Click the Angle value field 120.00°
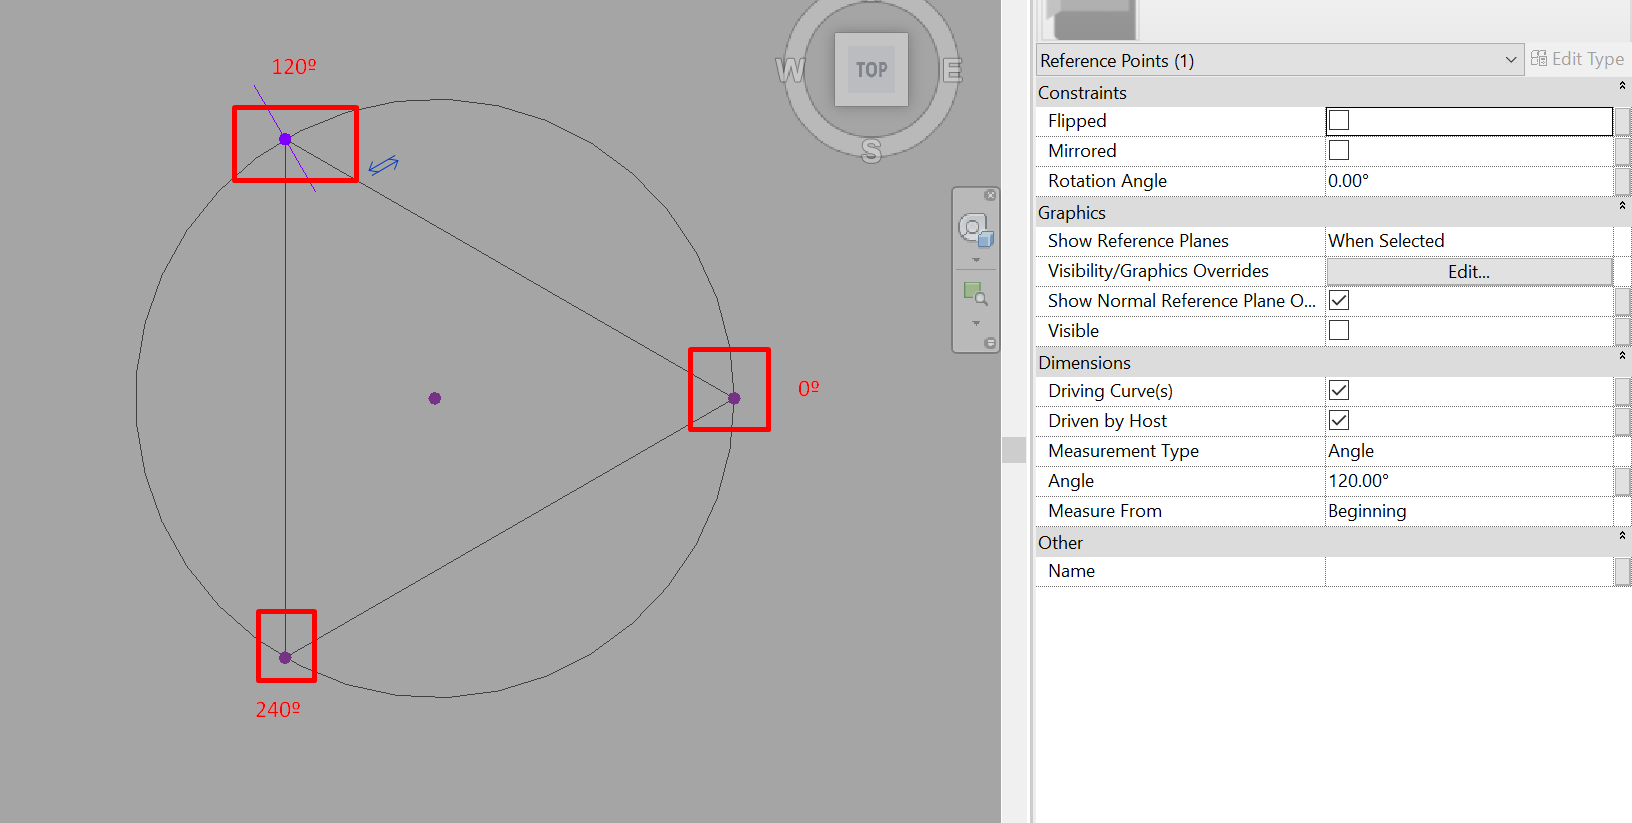1632x823 pixels. click(x=1469, y=481)
